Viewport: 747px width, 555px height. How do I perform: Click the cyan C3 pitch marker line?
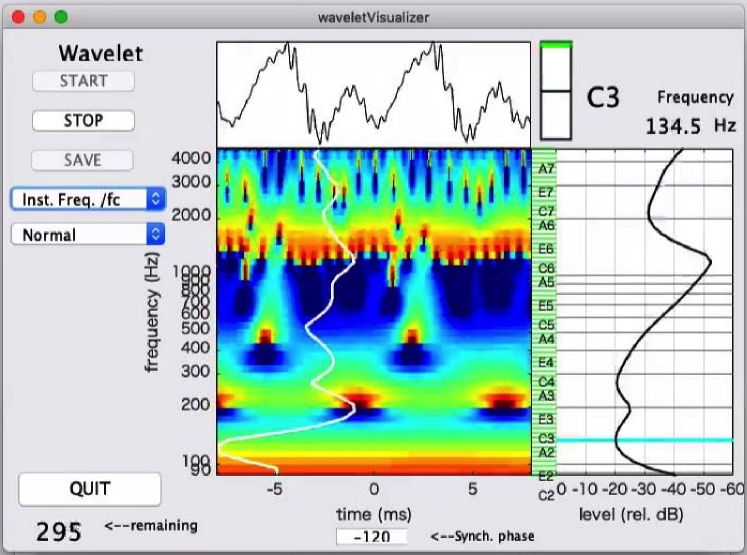pyautogui.click(x=644, y=440)
